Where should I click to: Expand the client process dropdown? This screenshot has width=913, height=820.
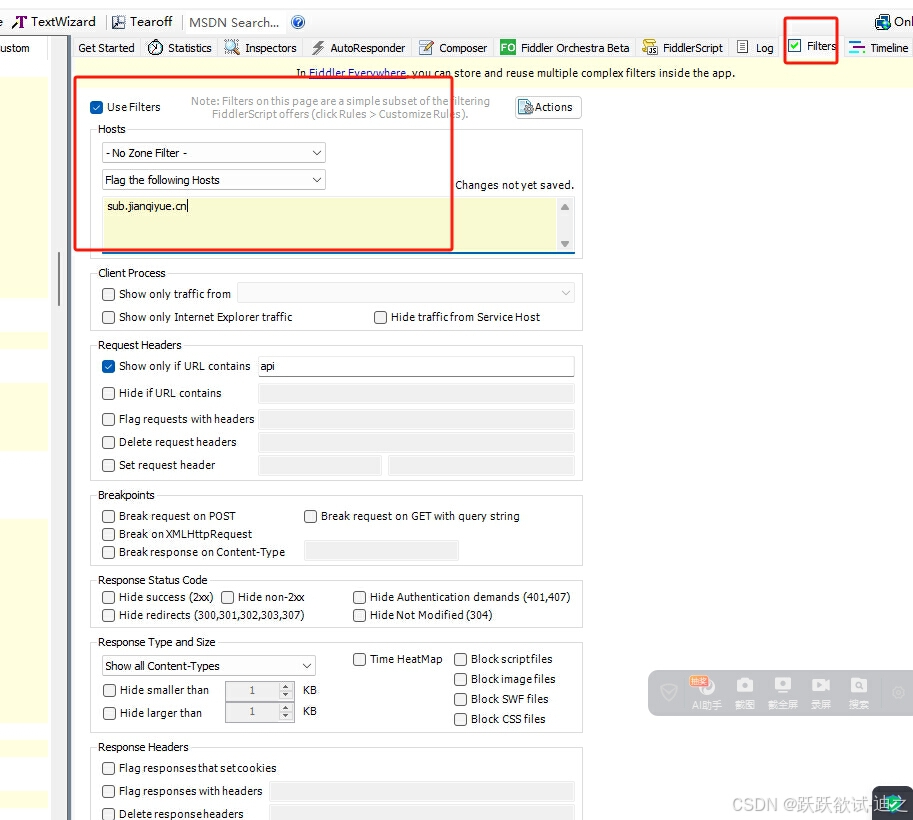click(x=406, y=293)
